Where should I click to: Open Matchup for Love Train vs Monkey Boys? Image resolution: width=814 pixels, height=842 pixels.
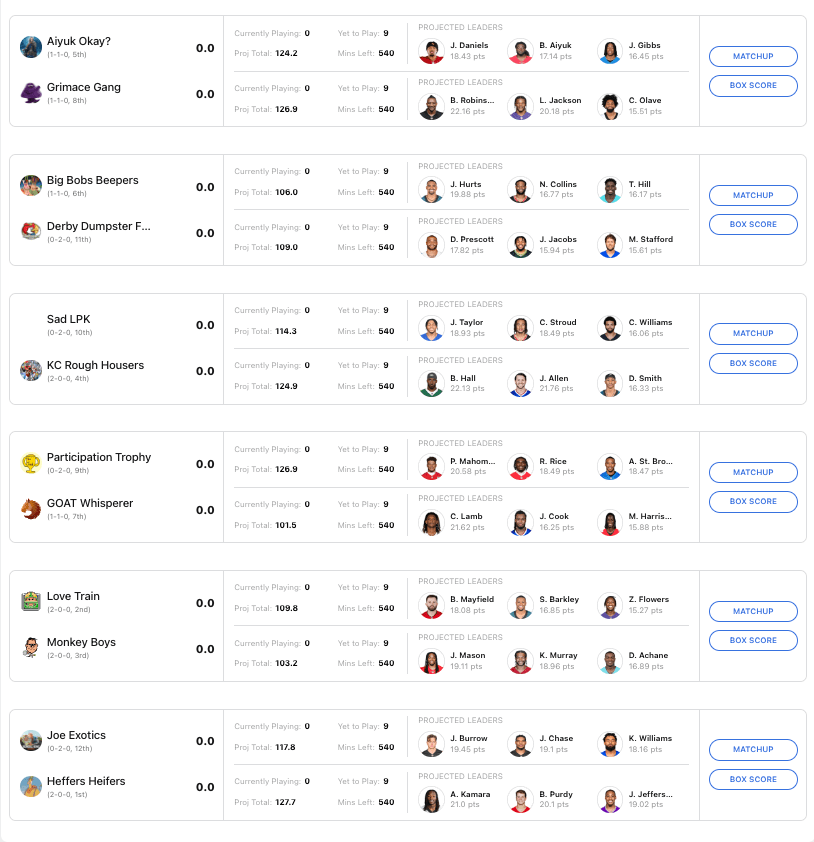[753, 611]
